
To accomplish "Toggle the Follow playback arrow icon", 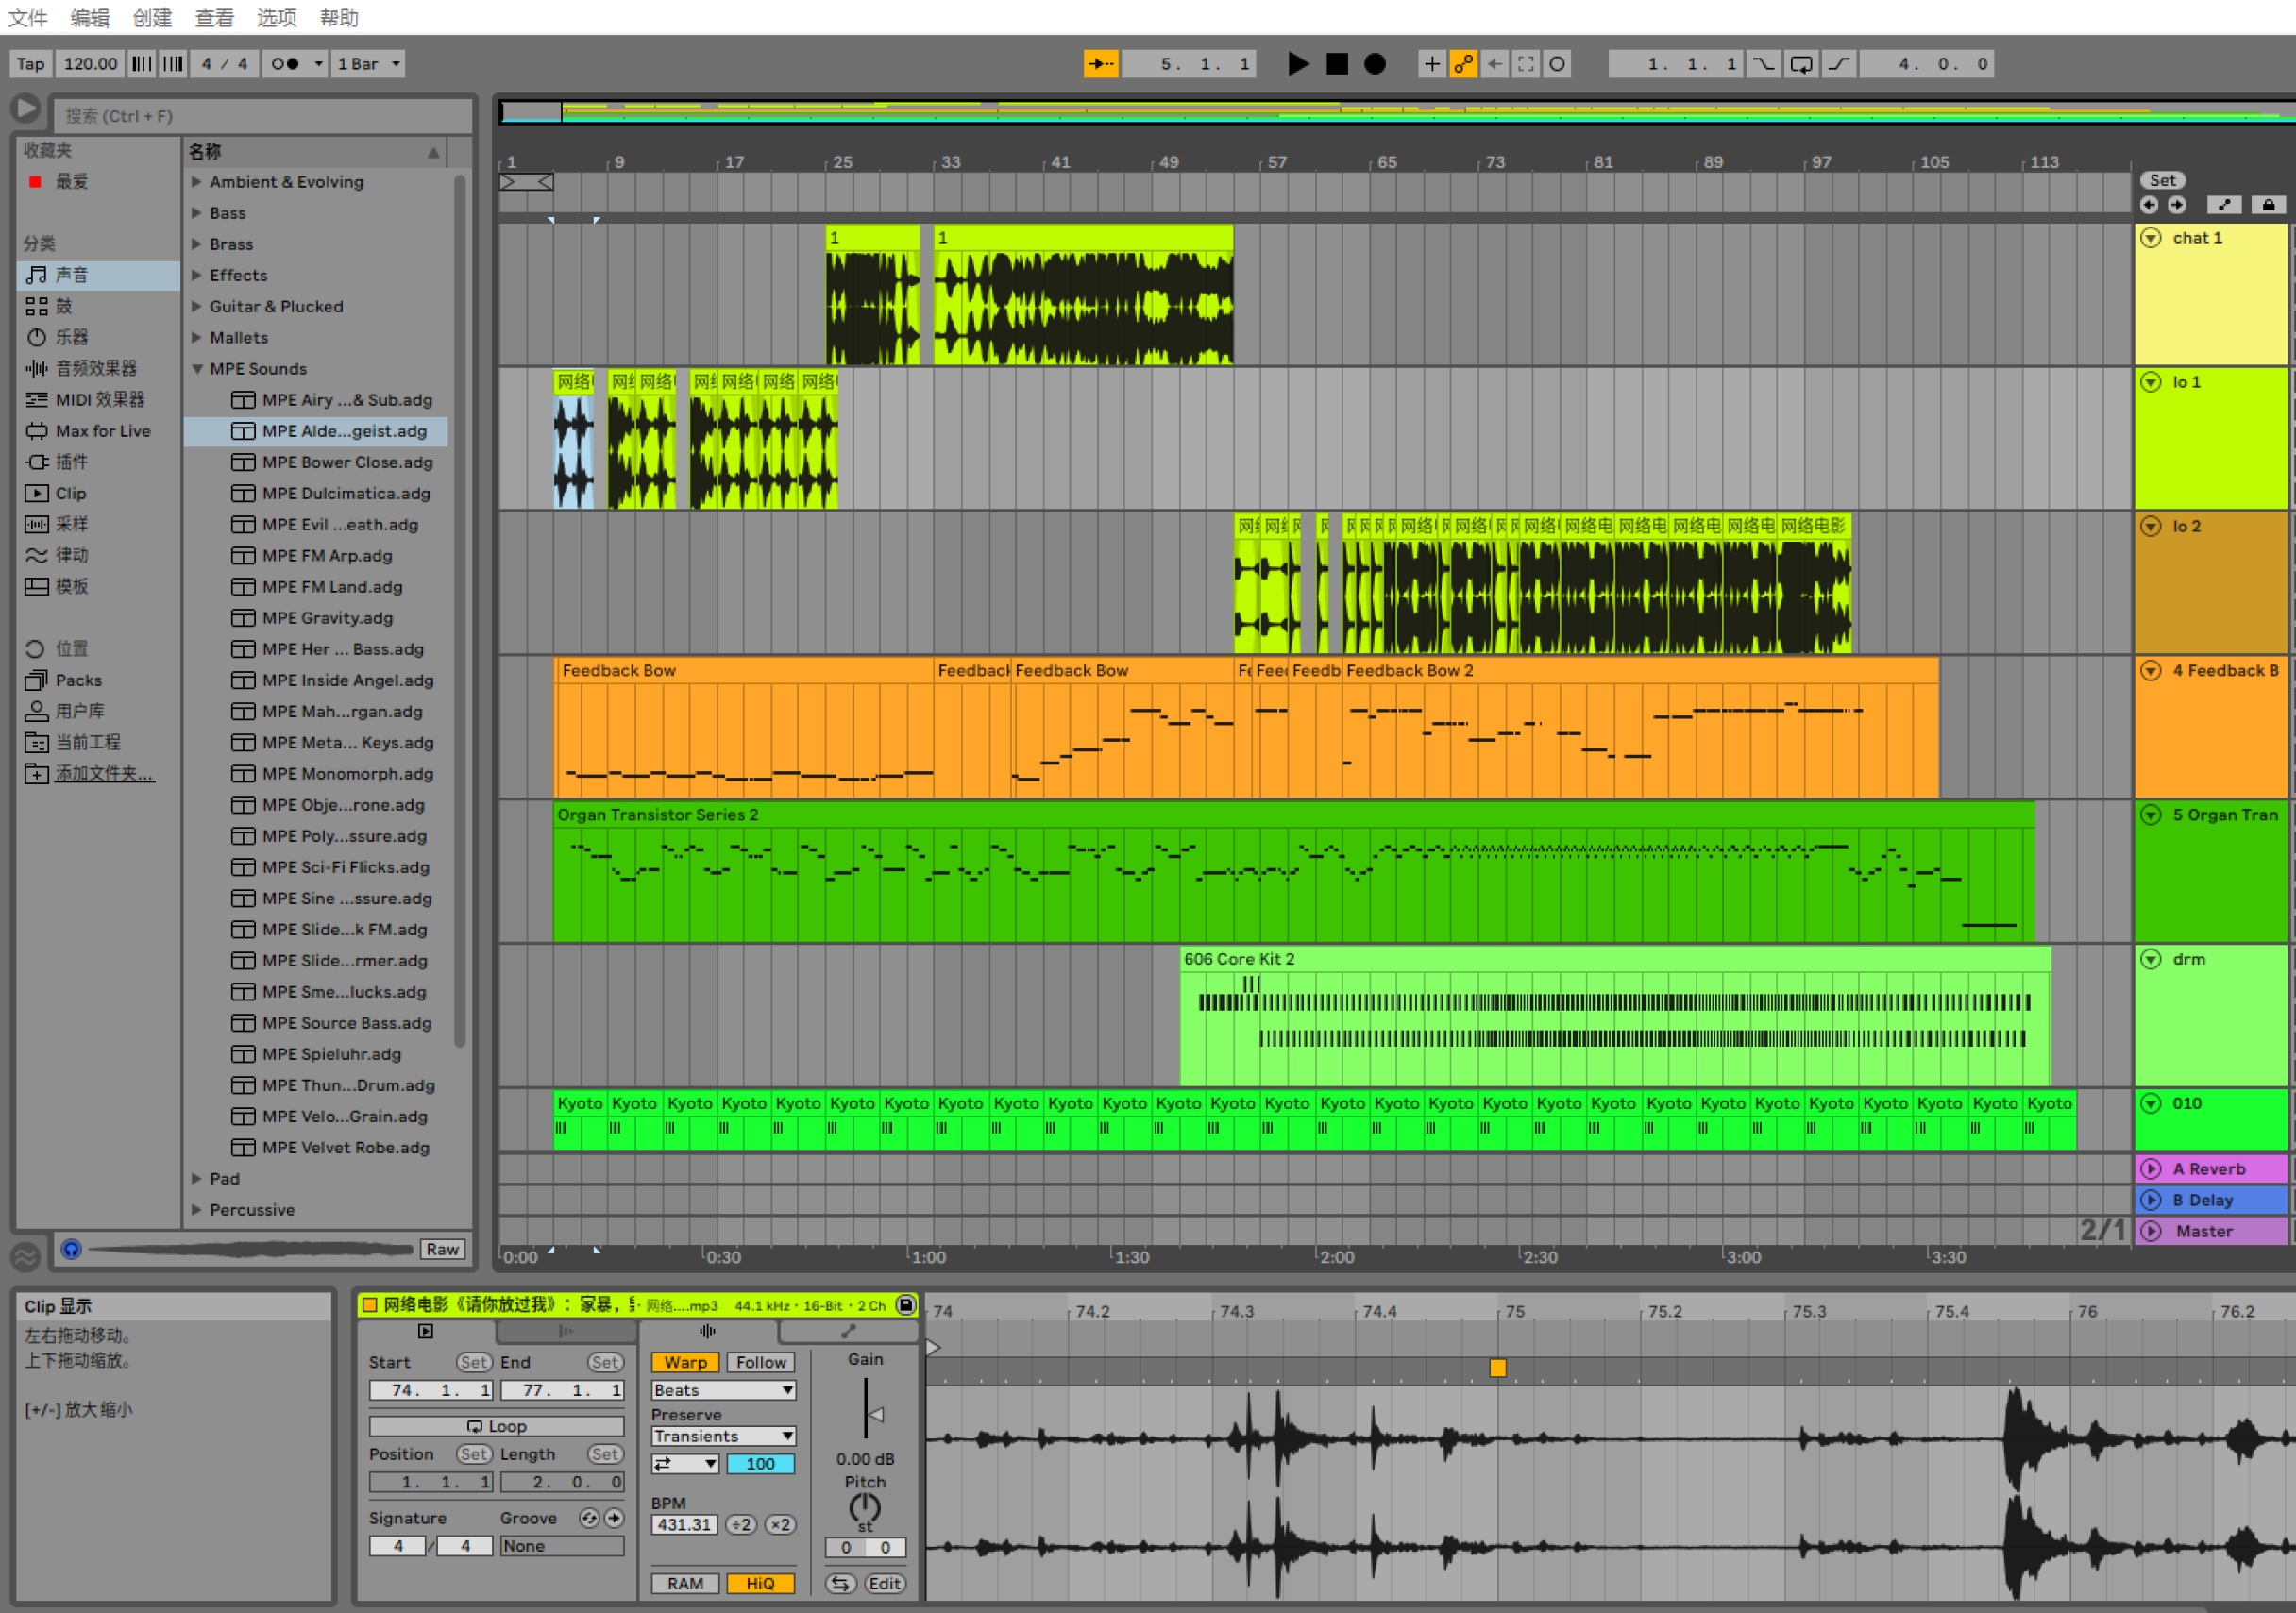I will coord(1101,64).
